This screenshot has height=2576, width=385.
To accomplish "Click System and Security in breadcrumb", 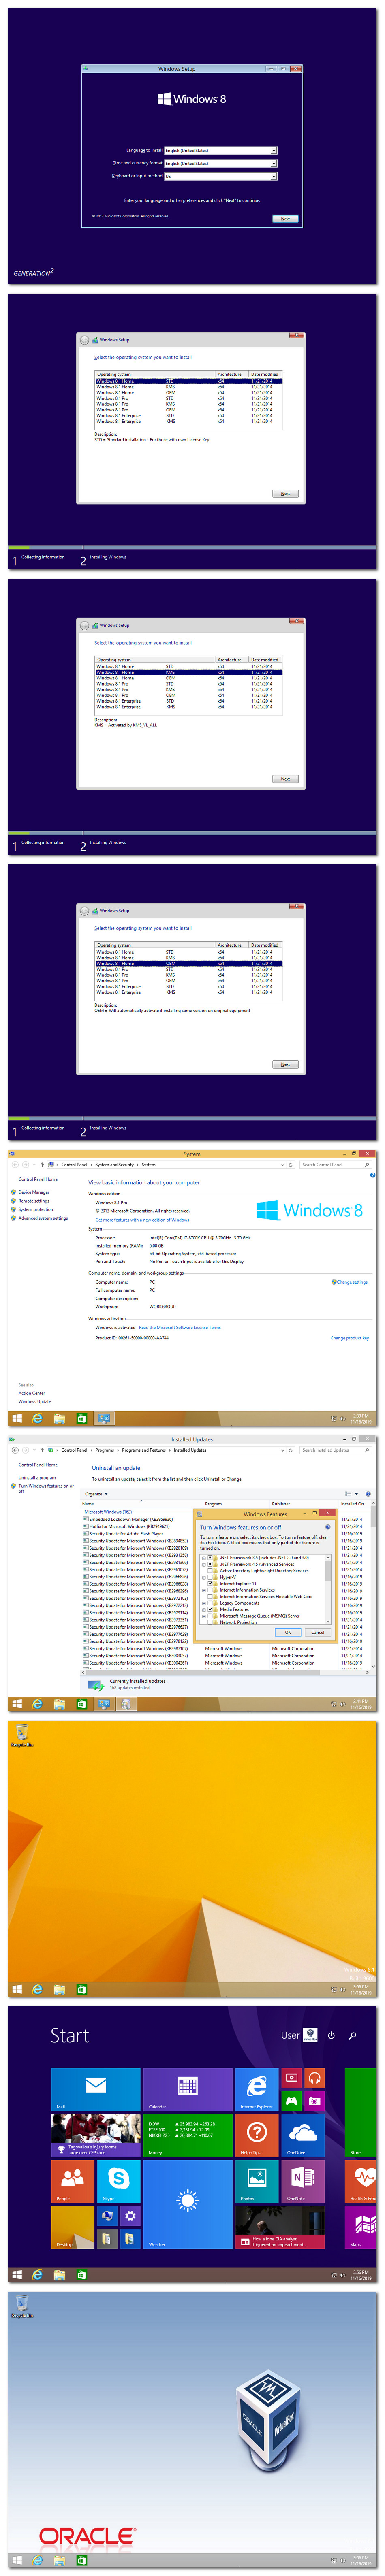I will pos(114,1164).
